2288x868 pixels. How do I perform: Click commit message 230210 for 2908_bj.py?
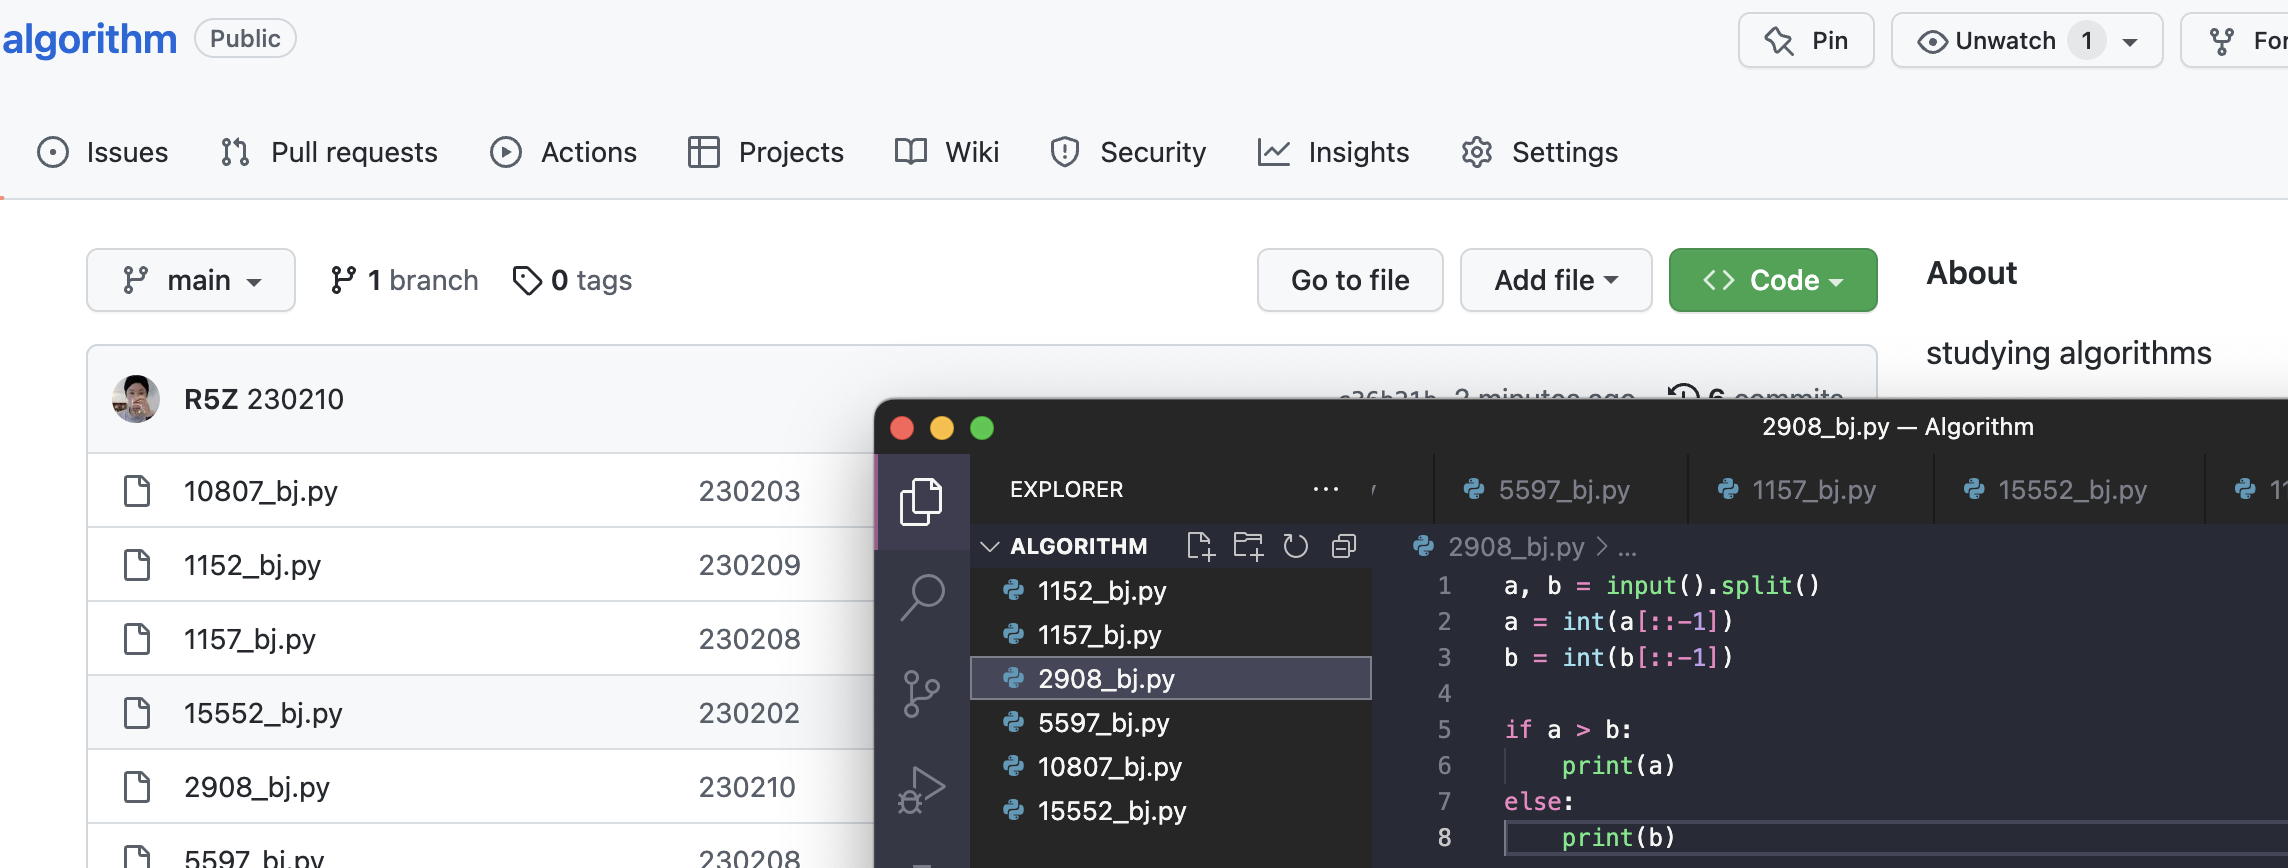[747, 787]
